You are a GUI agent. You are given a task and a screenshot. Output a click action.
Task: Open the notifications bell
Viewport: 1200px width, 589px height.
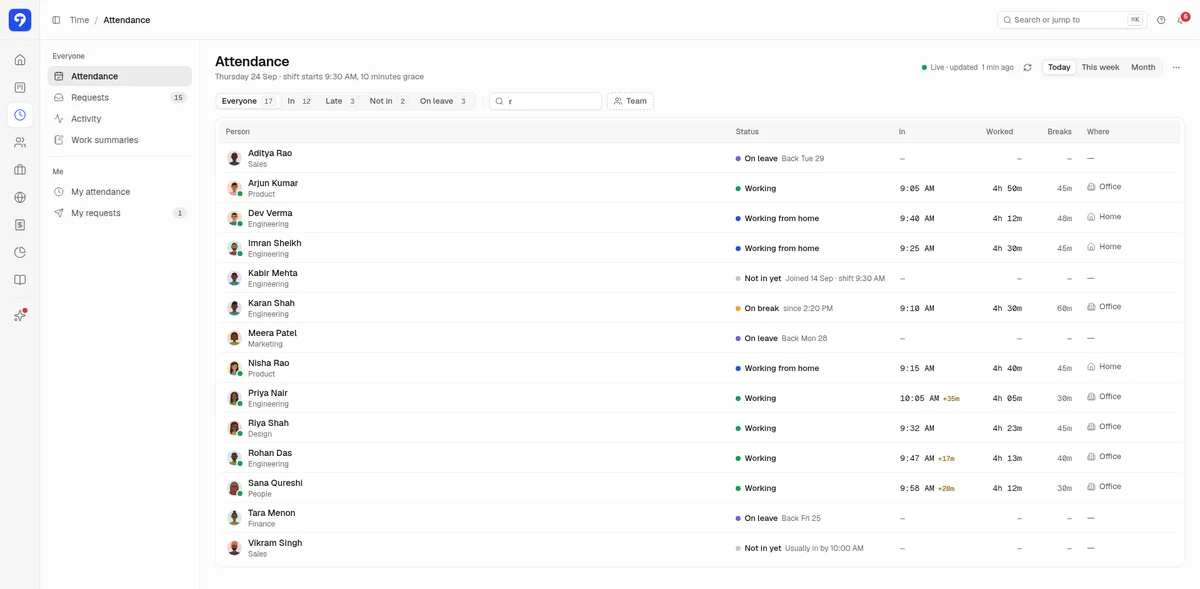tap(1181, 20)
